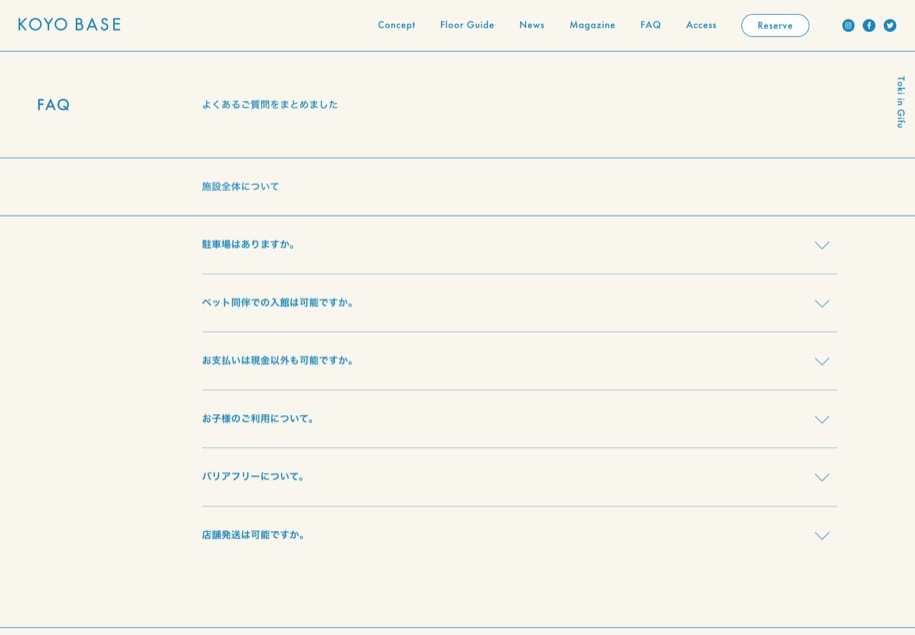The height and width of the screenshot is (635, 915).
Task: Click question text 駐車場はありますか。
Action: [x=248, y=245]
